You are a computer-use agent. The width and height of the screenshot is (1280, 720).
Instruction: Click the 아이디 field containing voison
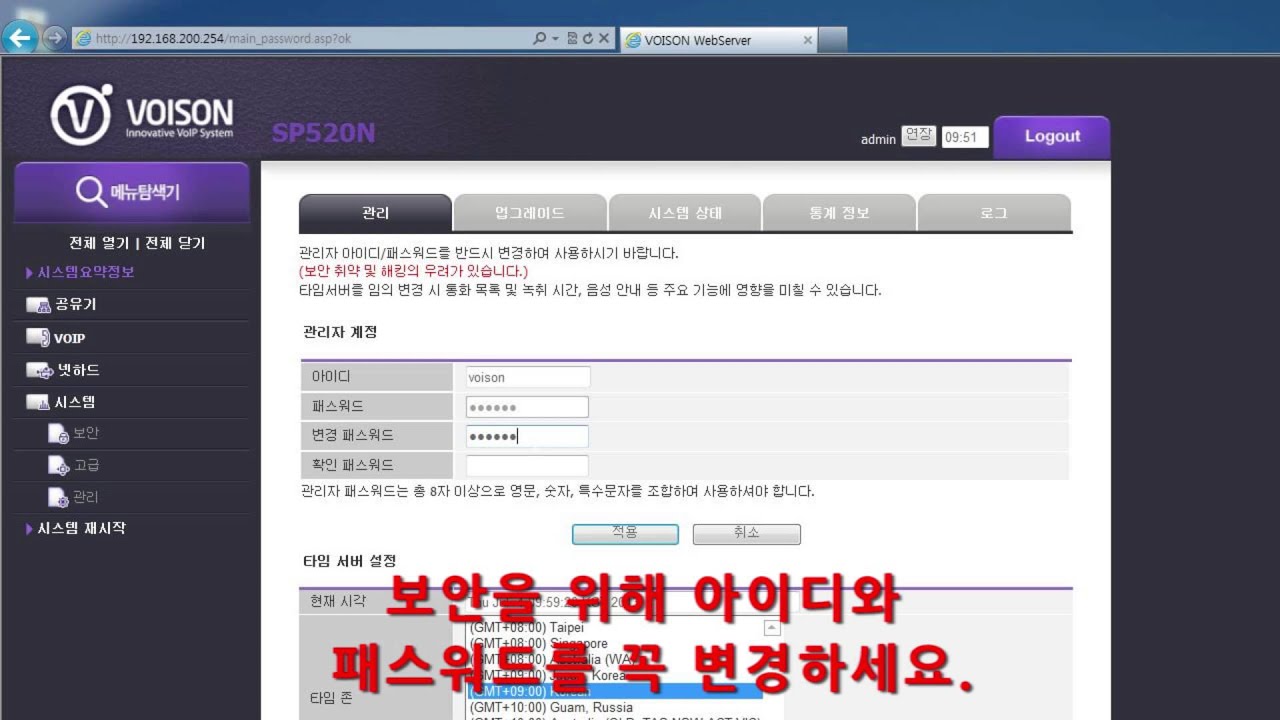click(528, 378)
